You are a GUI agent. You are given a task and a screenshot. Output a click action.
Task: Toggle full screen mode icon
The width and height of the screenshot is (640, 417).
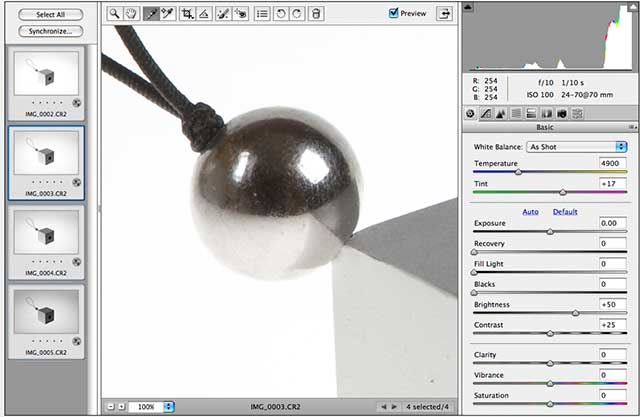(x=444, y=13)
